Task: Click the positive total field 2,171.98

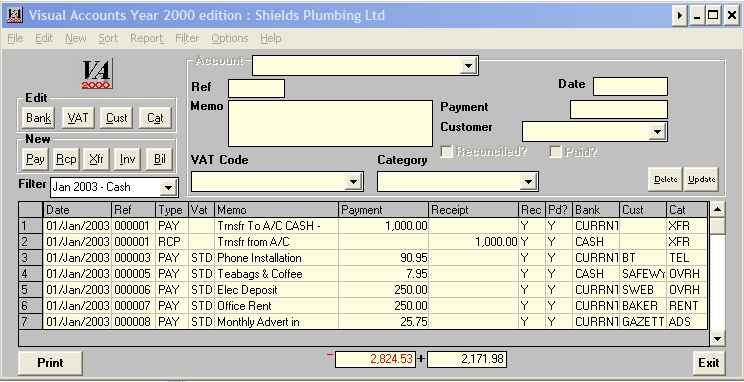Action: pyautogui.click(x=467, y=359)
